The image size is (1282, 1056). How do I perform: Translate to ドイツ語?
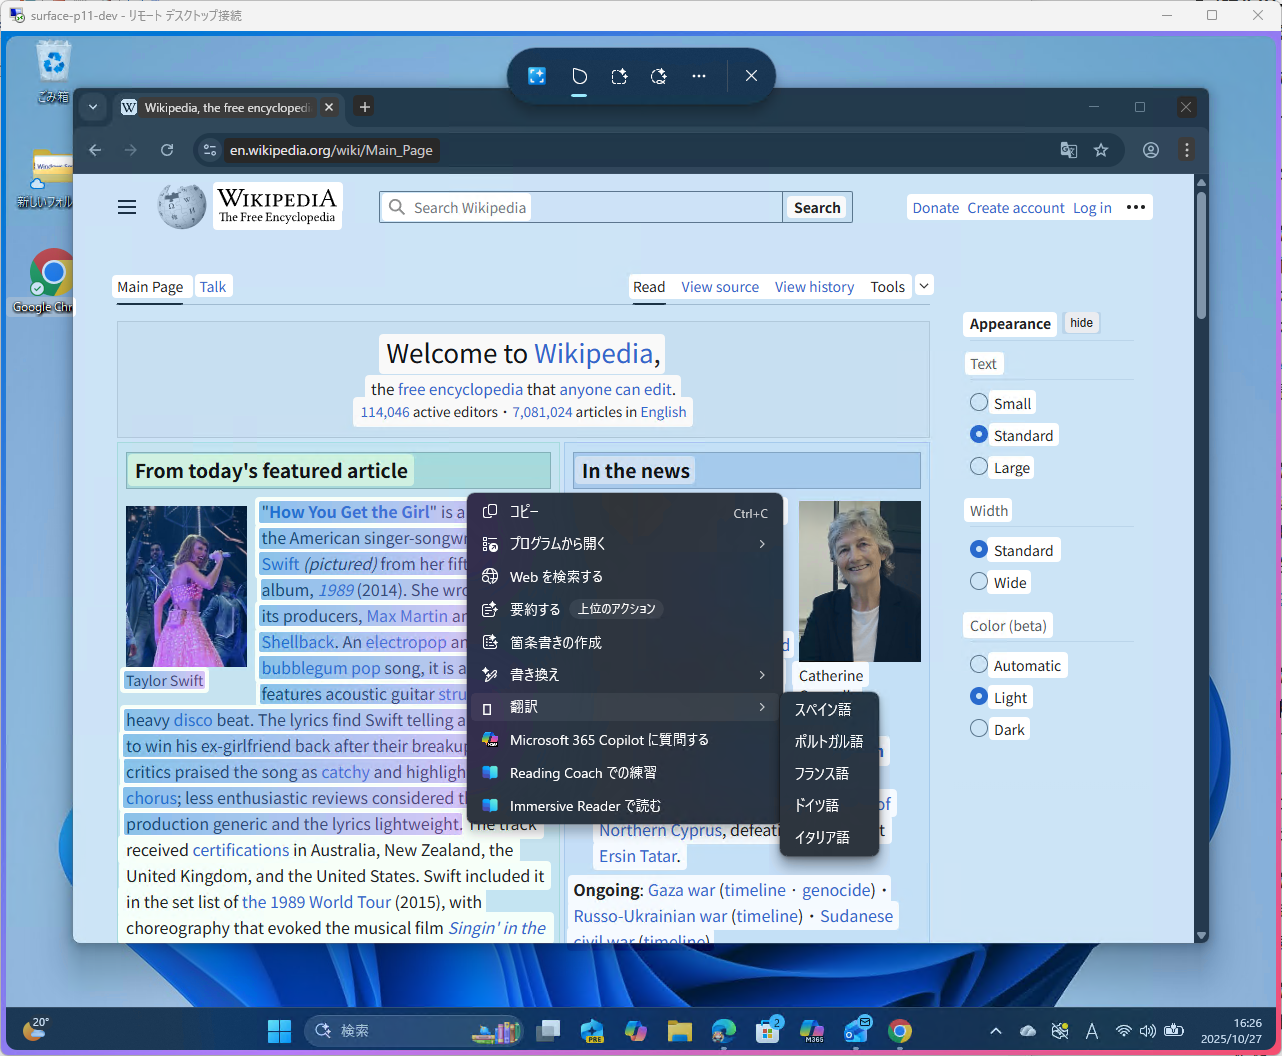(x=829, y=805)
